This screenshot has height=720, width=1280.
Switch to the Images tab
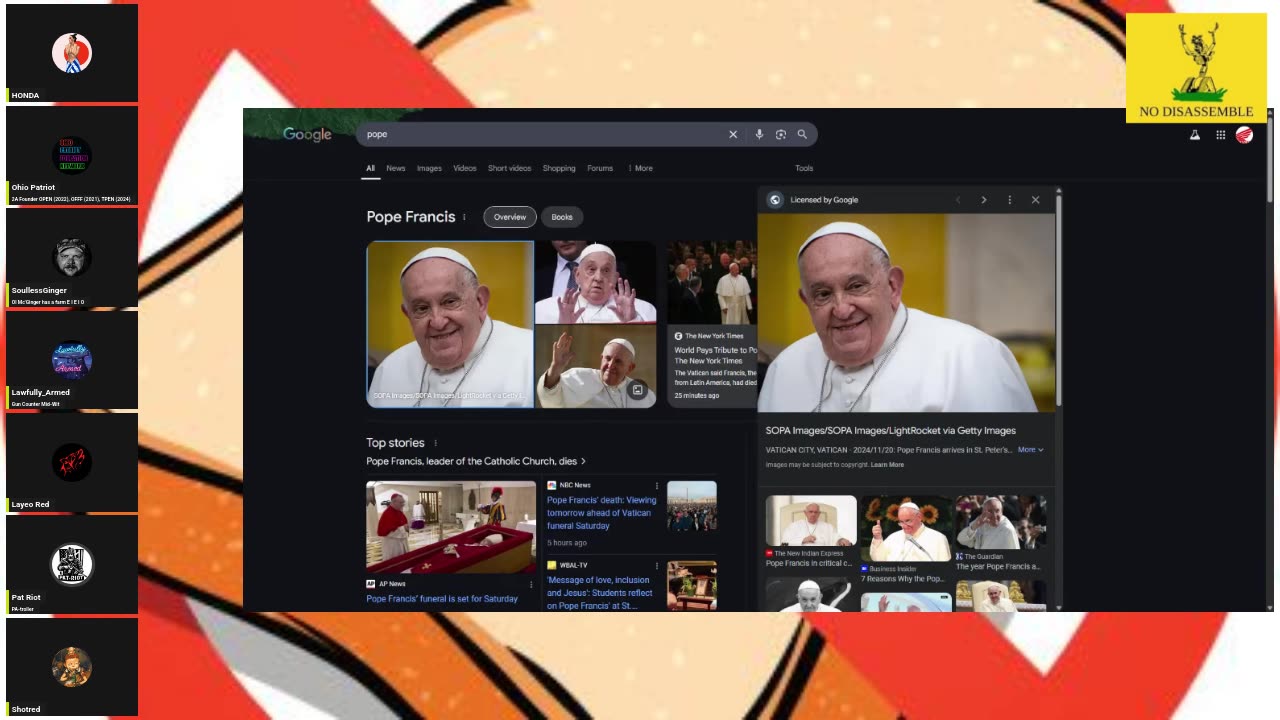click(x=429, y=168)
